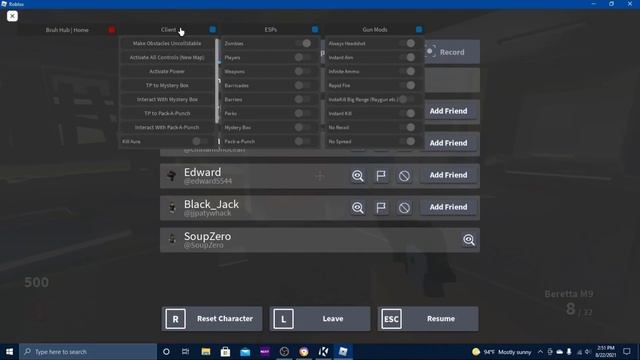Viewport: 640px width, 360px height.
Task: Toggle the Barricades ESP switch
Action: click(x=303, y=85)
